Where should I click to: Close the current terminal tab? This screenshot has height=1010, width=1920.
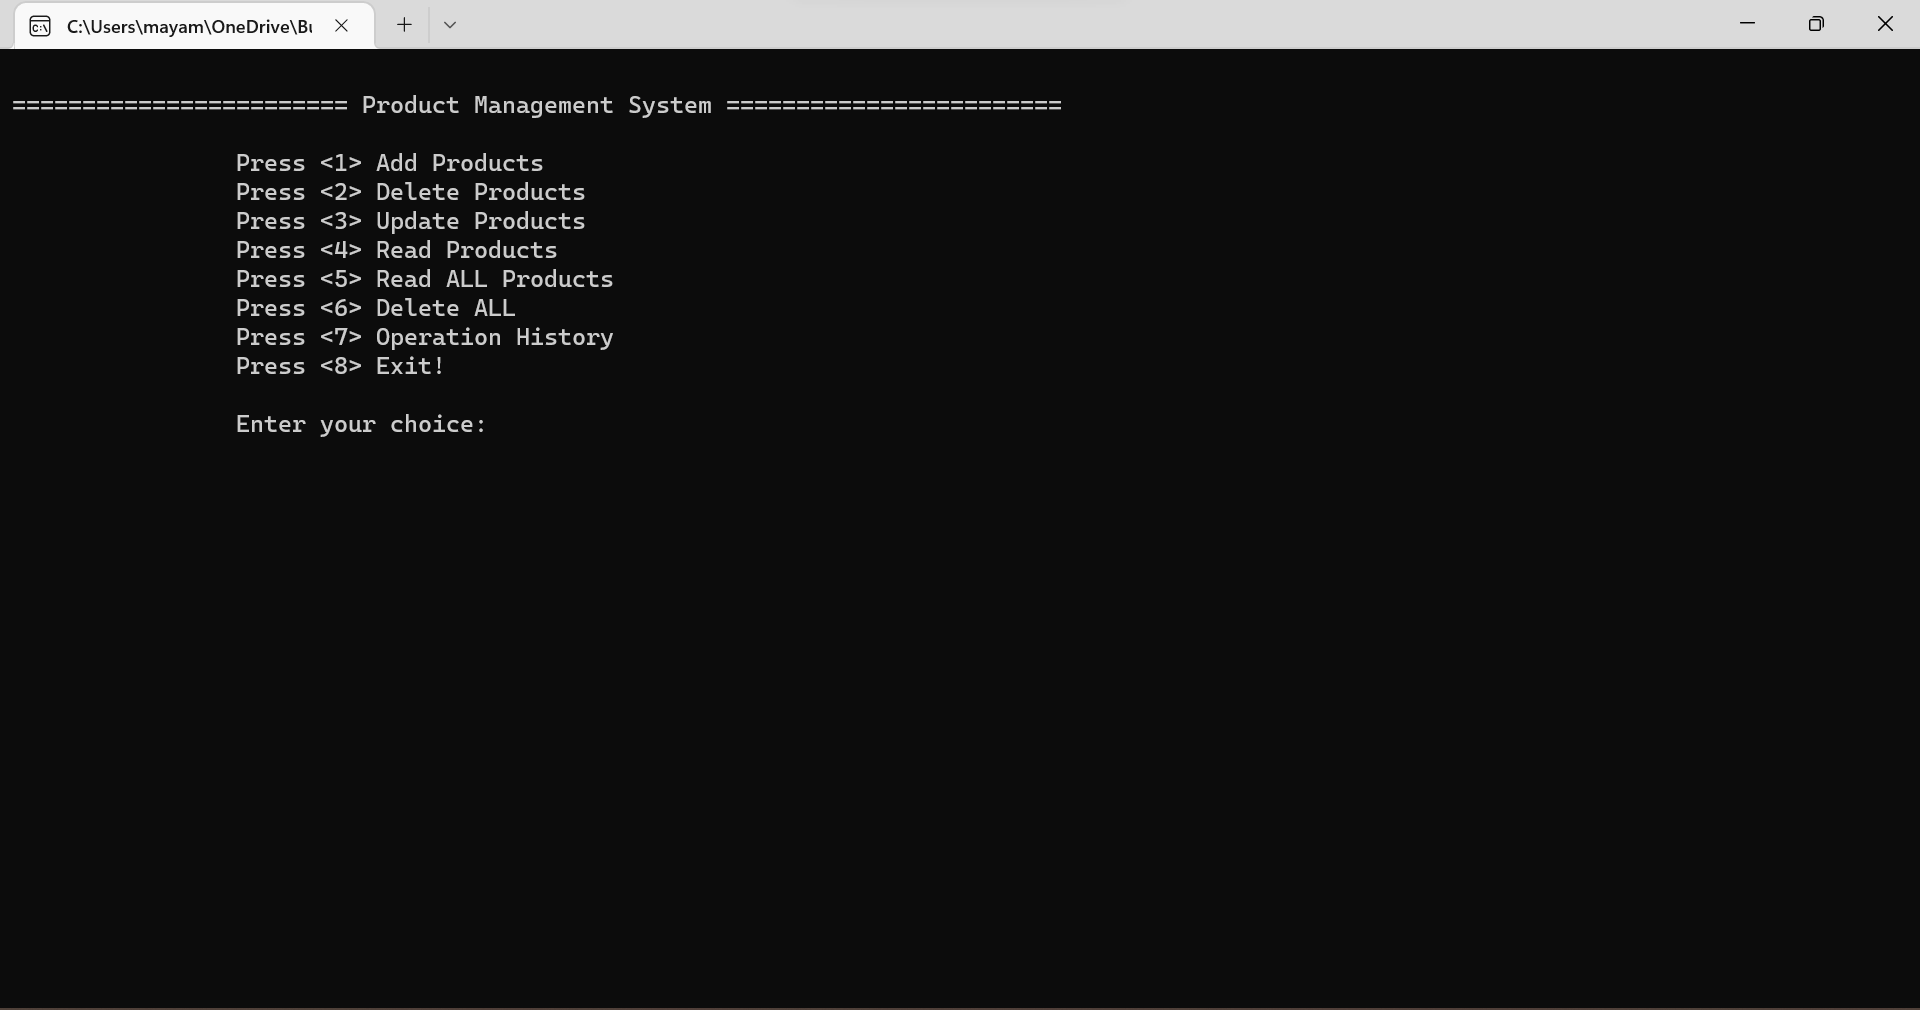[x=342, y=26]
